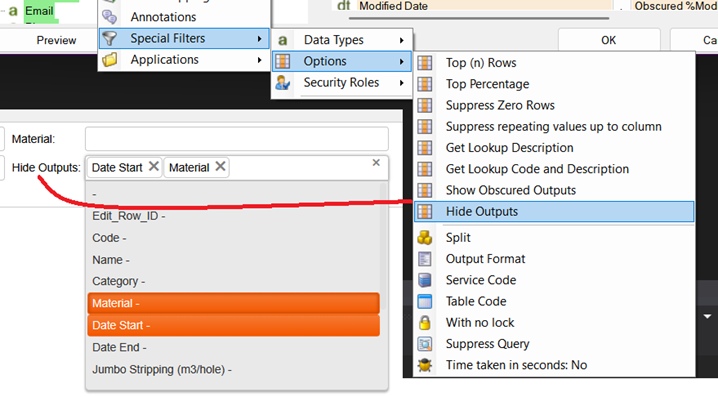Viewport: 718px width, 397px height.
Task: Open the Annotations menu entry
Action: [x=184, y=17]
